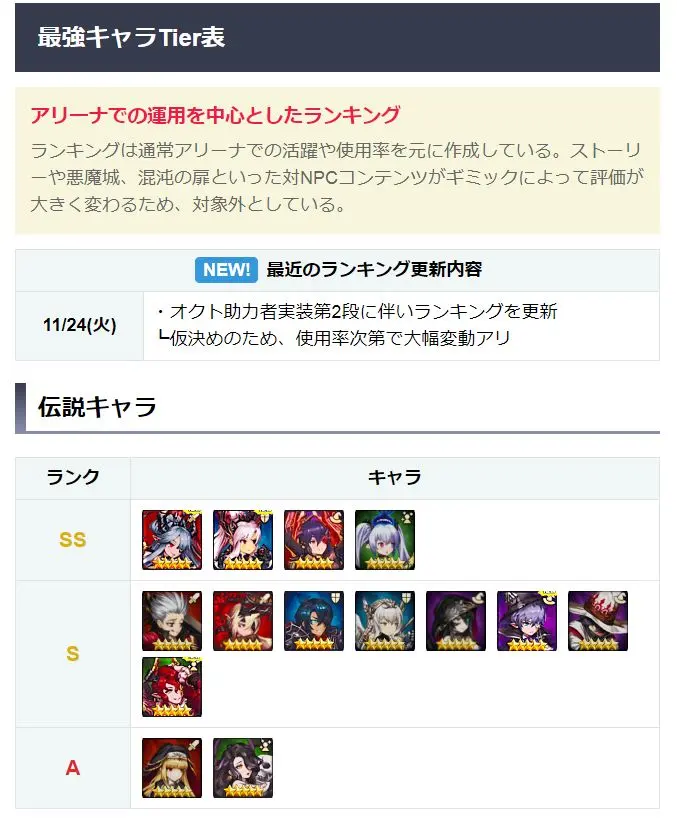Click the 最強キャラTier表 header

click(131, 37)
